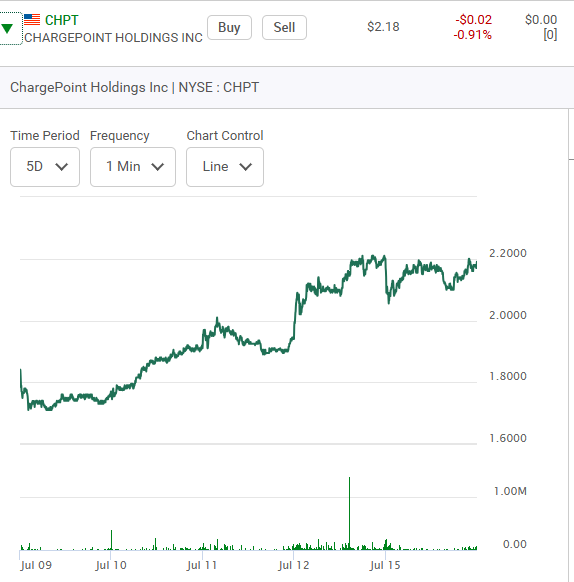
Task: Click the -0.91% percent change value
Action: tap(473, 35)
